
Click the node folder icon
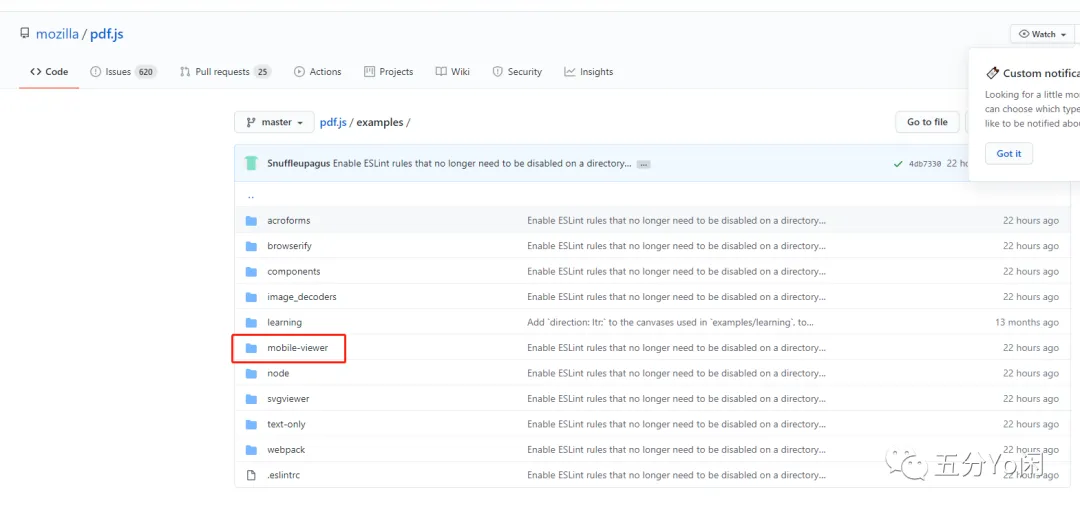pyautogui.click(x=251, y=373)
